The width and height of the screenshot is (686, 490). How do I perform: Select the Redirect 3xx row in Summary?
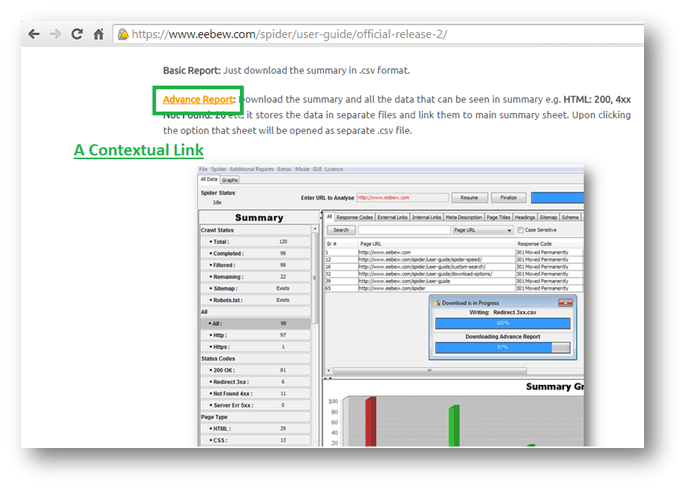point(256,382)
